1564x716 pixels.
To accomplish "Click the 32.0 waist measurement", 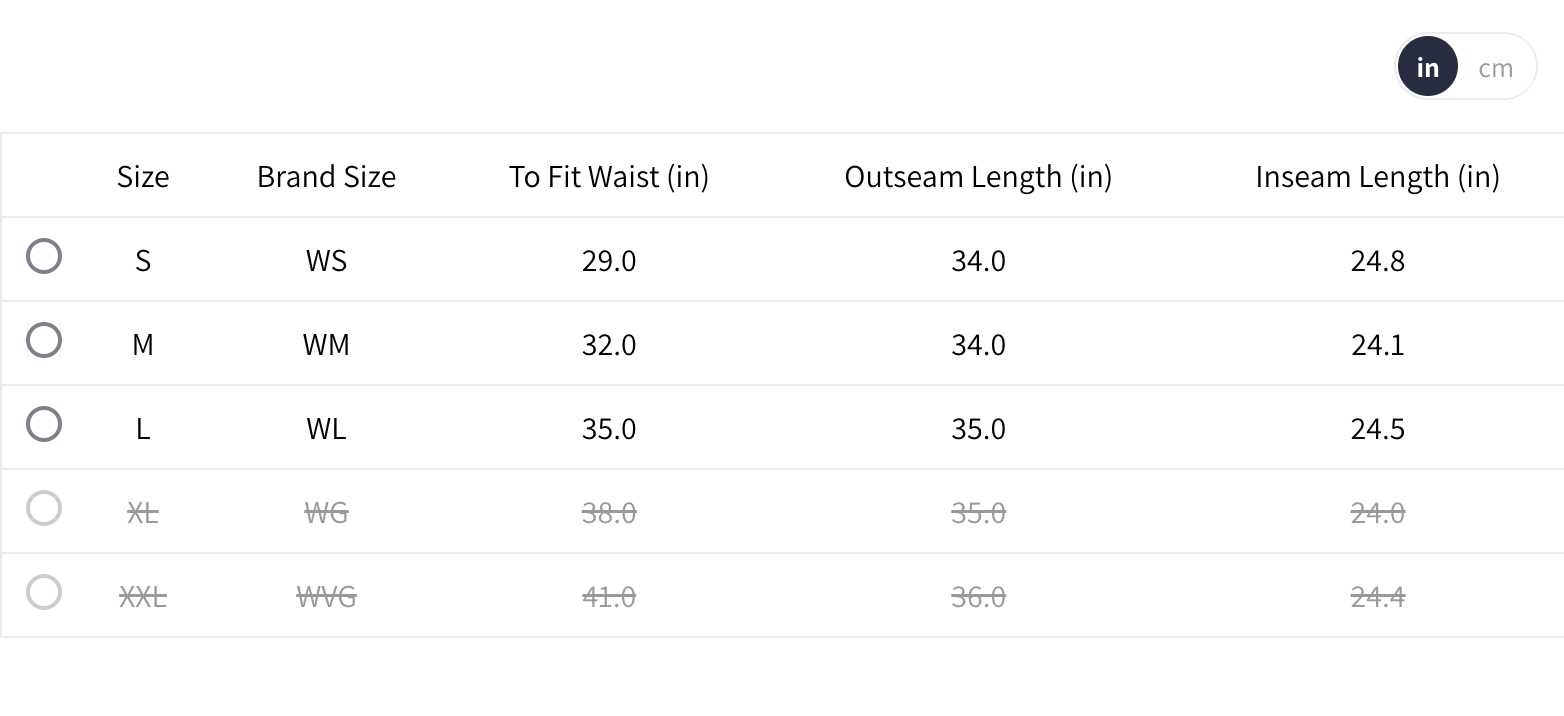I will click(608, 345).
